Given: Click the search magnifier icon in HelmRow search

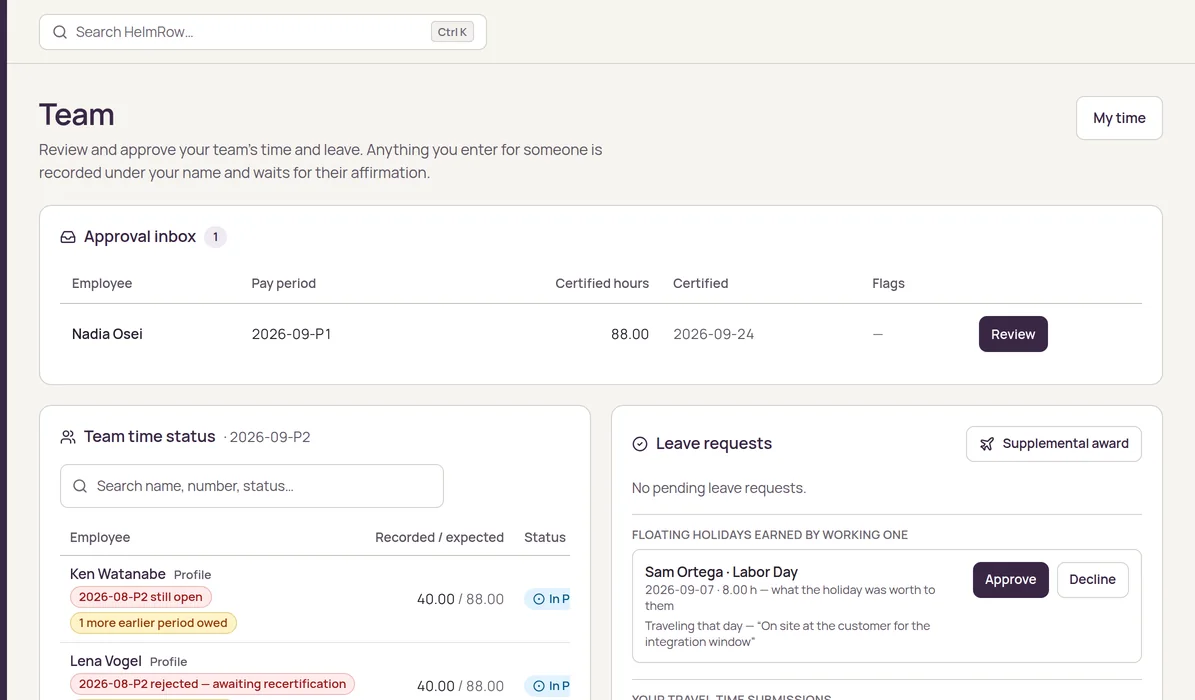Looking at the screenshot, I should click(59, 32).
